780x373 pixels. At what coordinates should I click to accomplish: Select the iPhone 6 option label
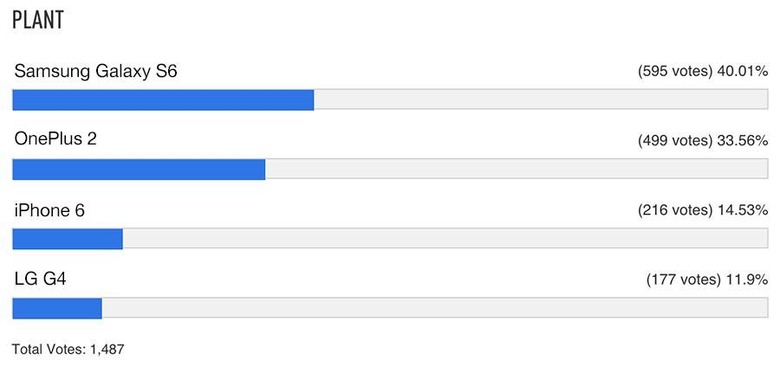click(49, 210)
